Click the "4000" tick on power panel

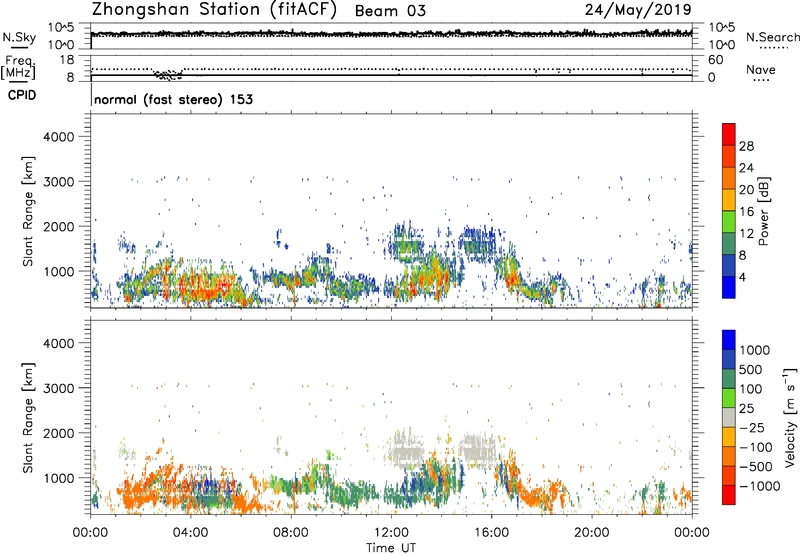58,137
